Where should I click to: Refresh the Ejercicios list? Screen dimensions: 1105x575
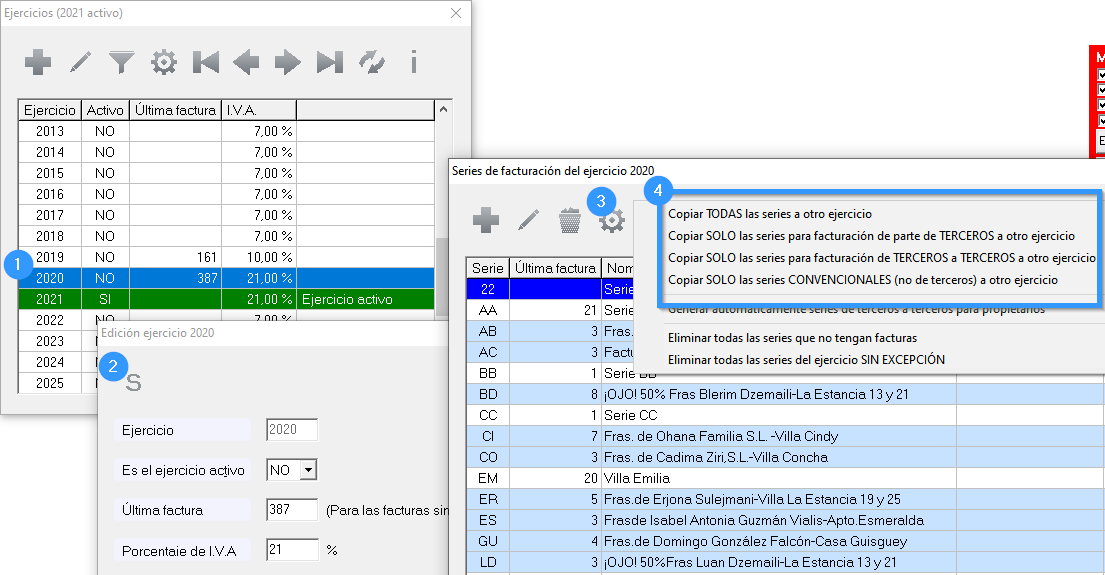point(372,63)
